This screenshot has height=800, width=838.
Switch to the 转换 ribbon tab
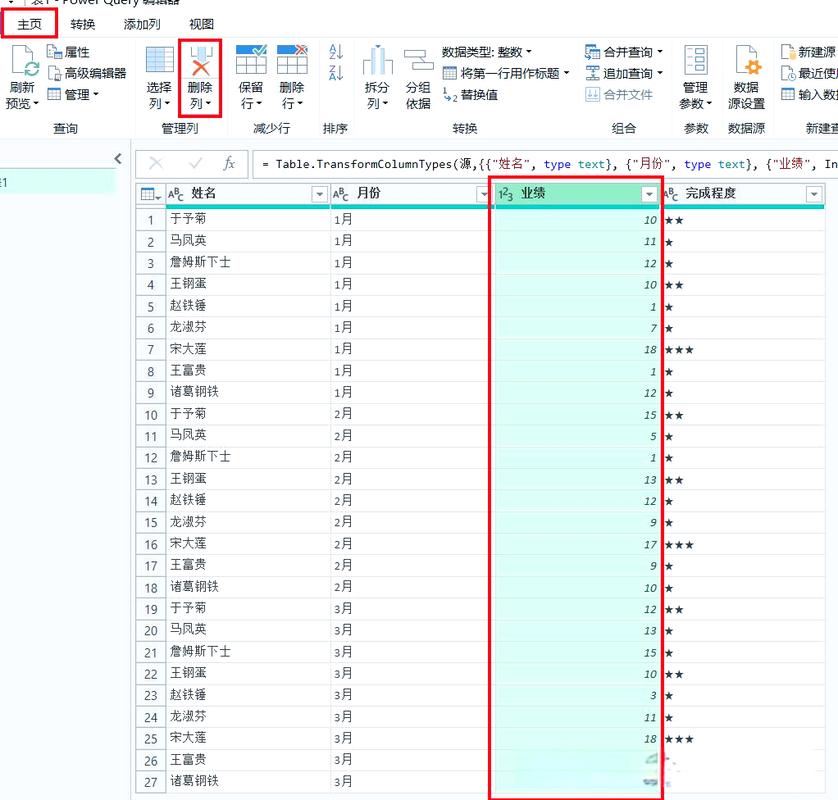82,24
